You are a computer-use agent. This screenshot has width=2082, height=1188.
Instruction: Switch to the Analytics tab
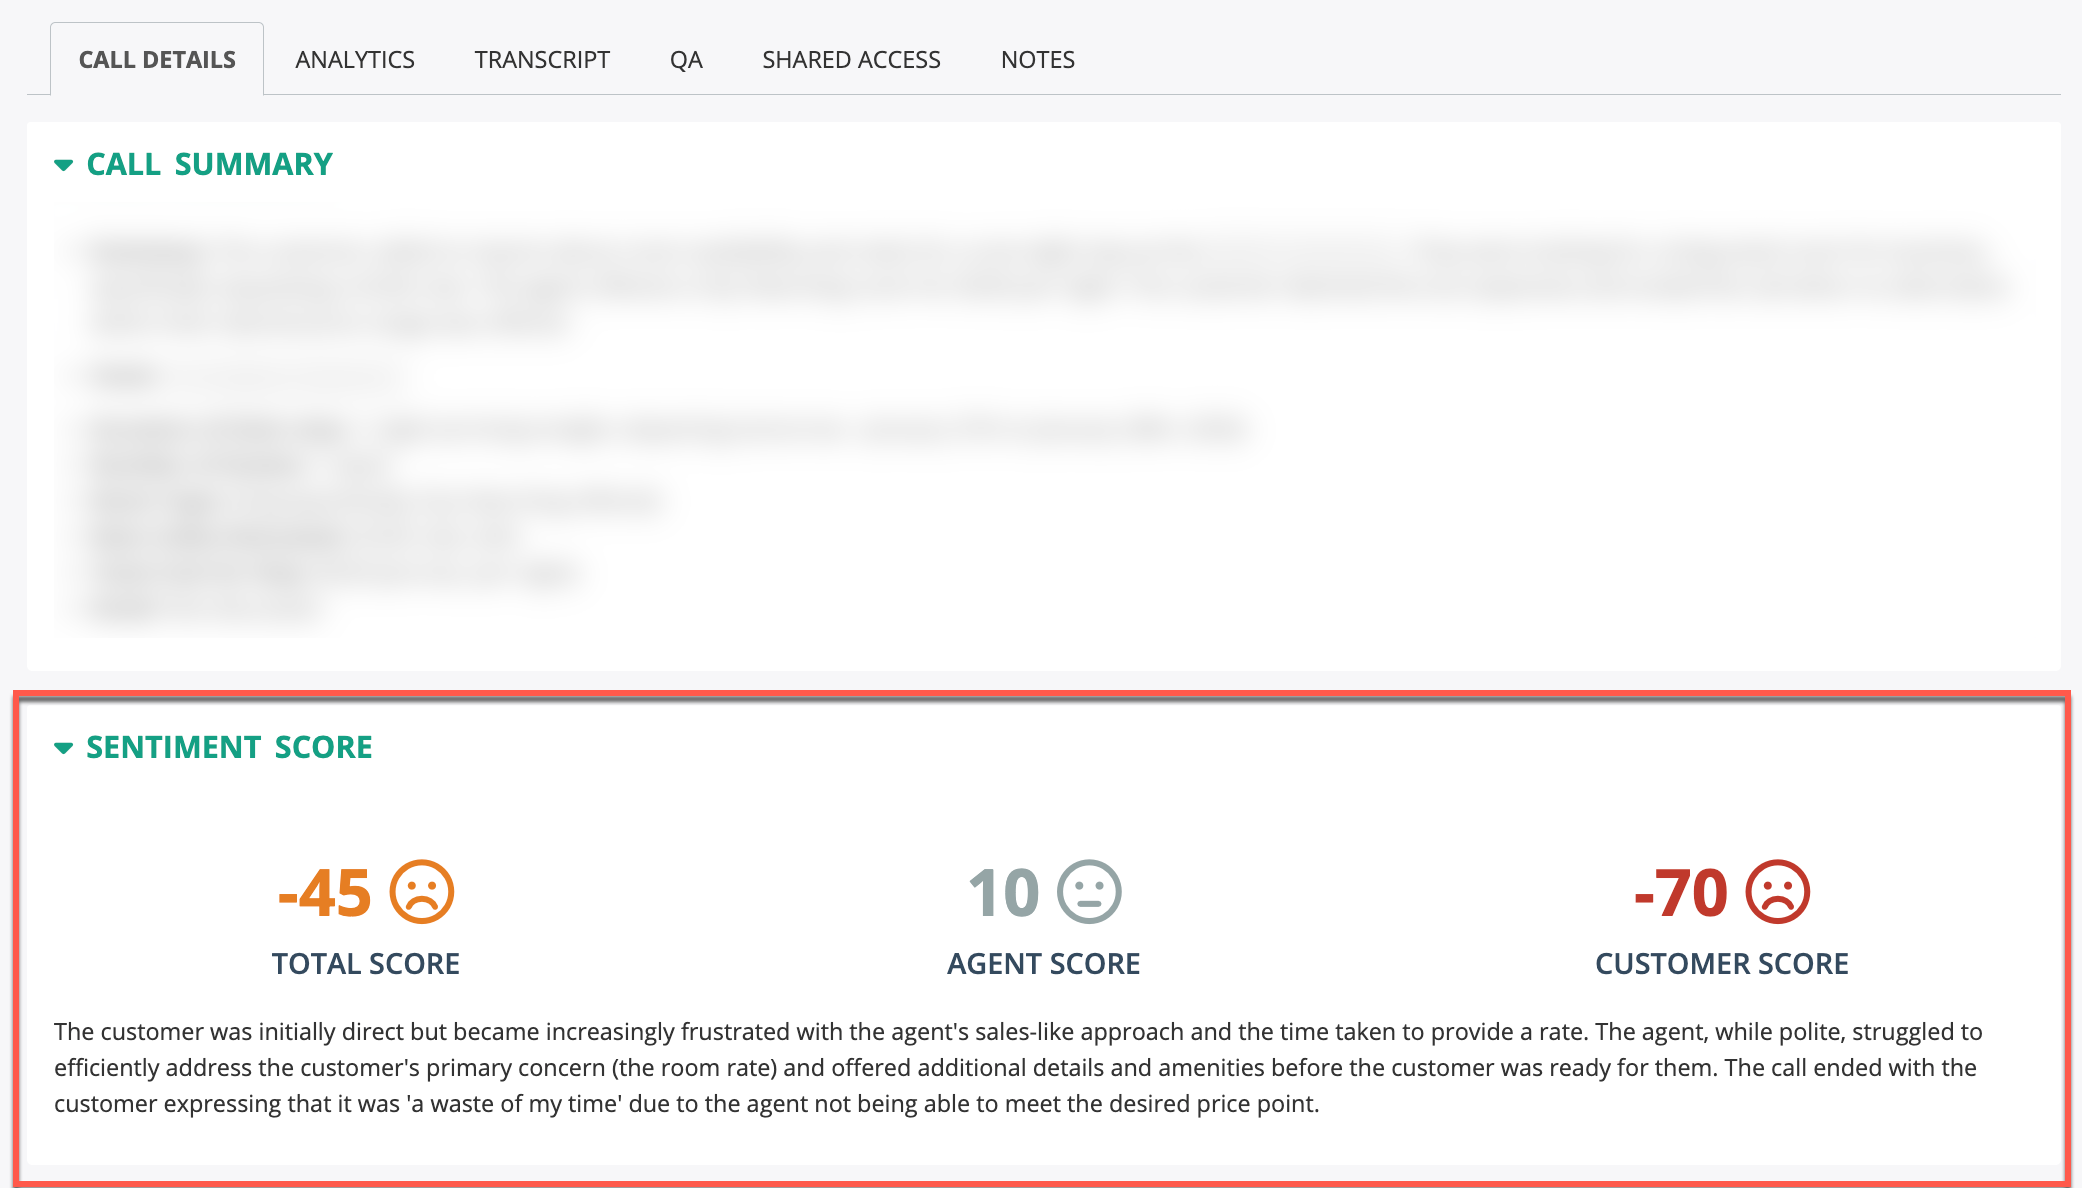[x=355, y=60]
